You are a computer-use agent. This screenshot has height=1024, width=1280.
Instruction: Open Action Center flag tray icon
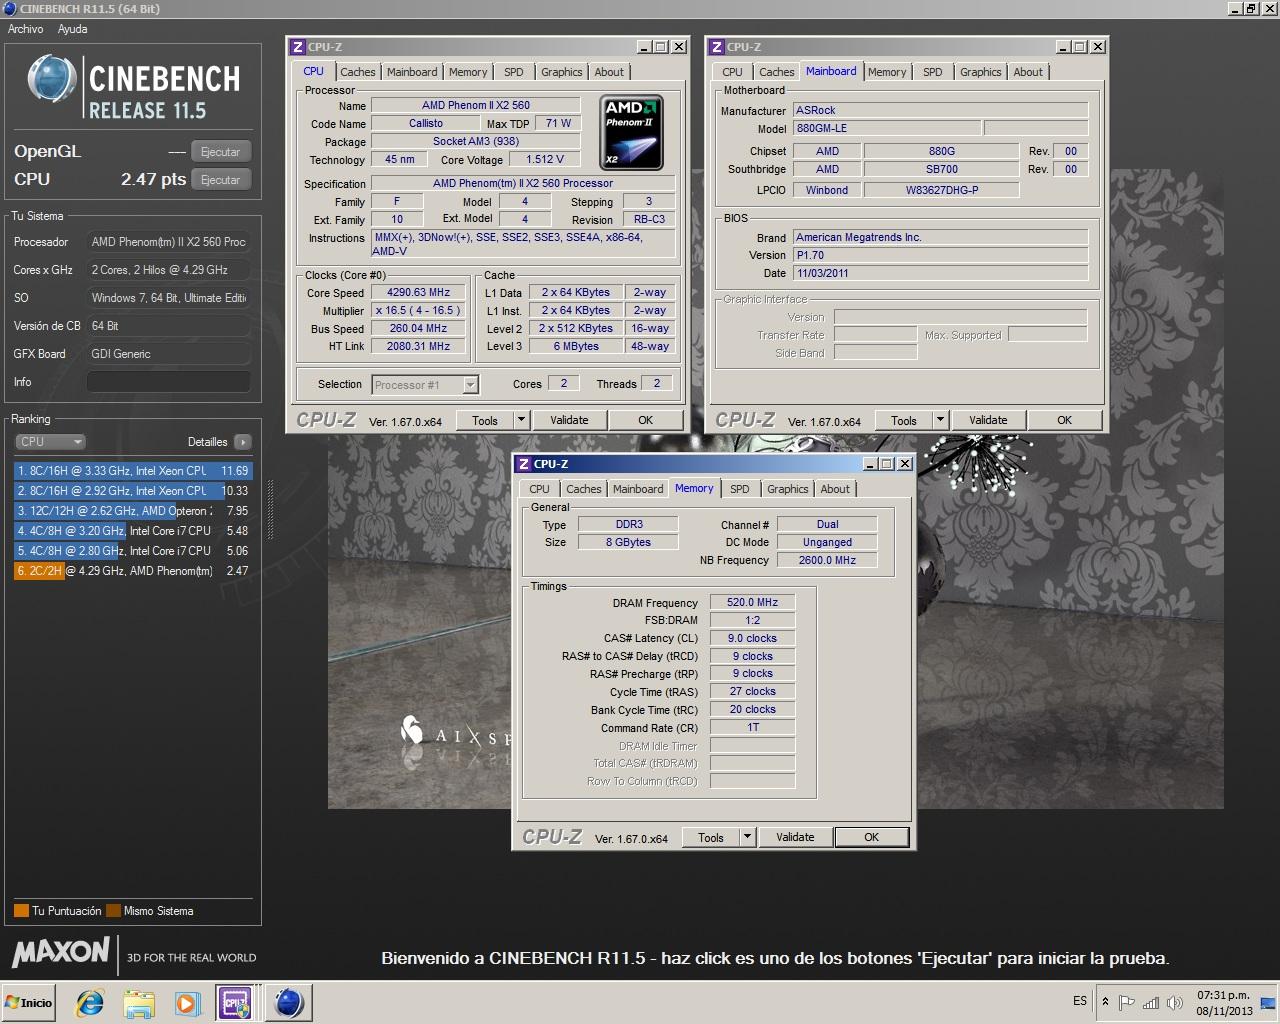click(1126, 1001)
